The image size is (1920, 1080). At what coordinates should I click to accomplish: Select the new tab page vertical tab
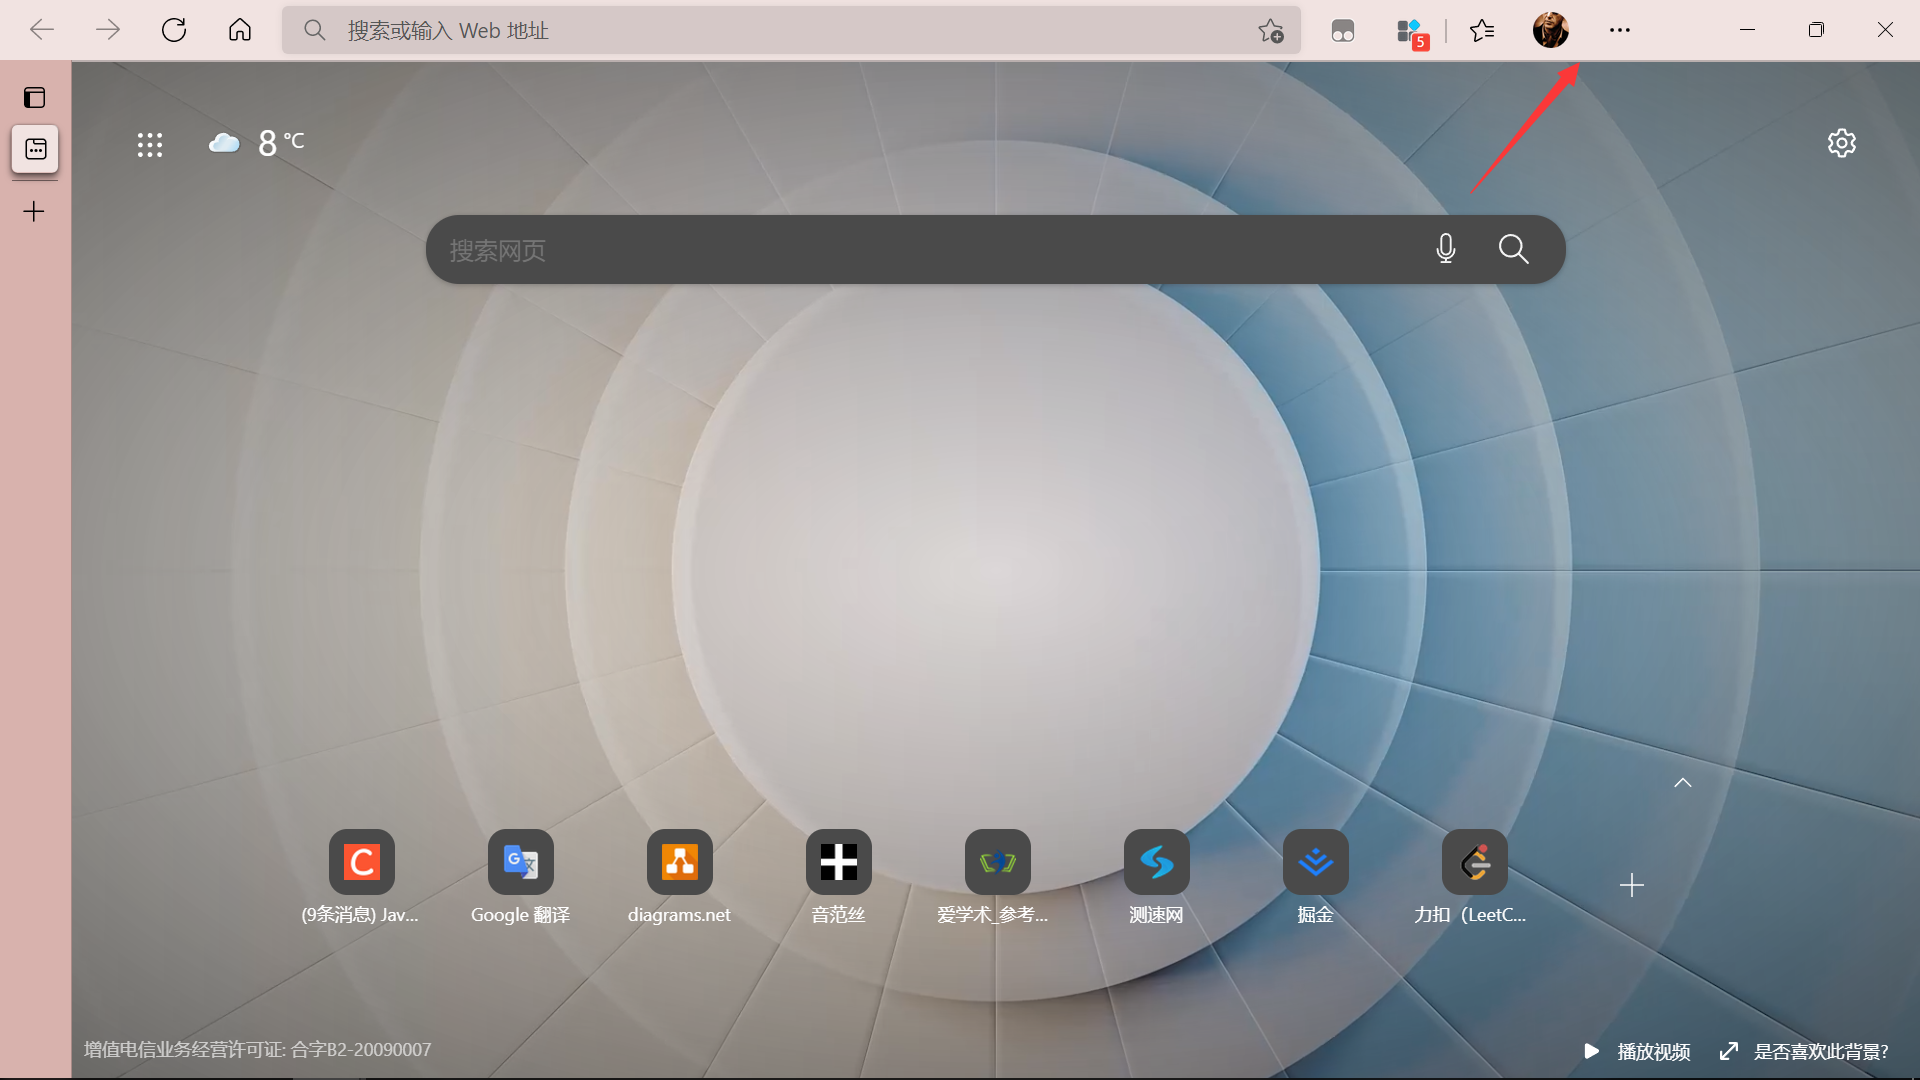click(x=35, y=149)
